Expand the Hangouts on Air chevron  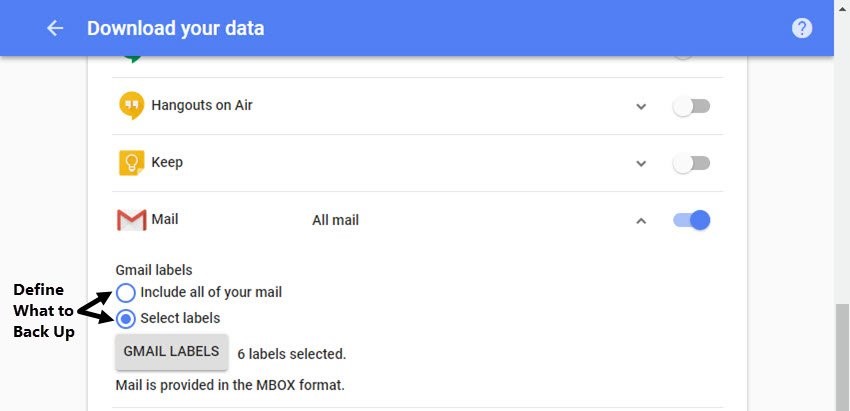coord(641,106)
